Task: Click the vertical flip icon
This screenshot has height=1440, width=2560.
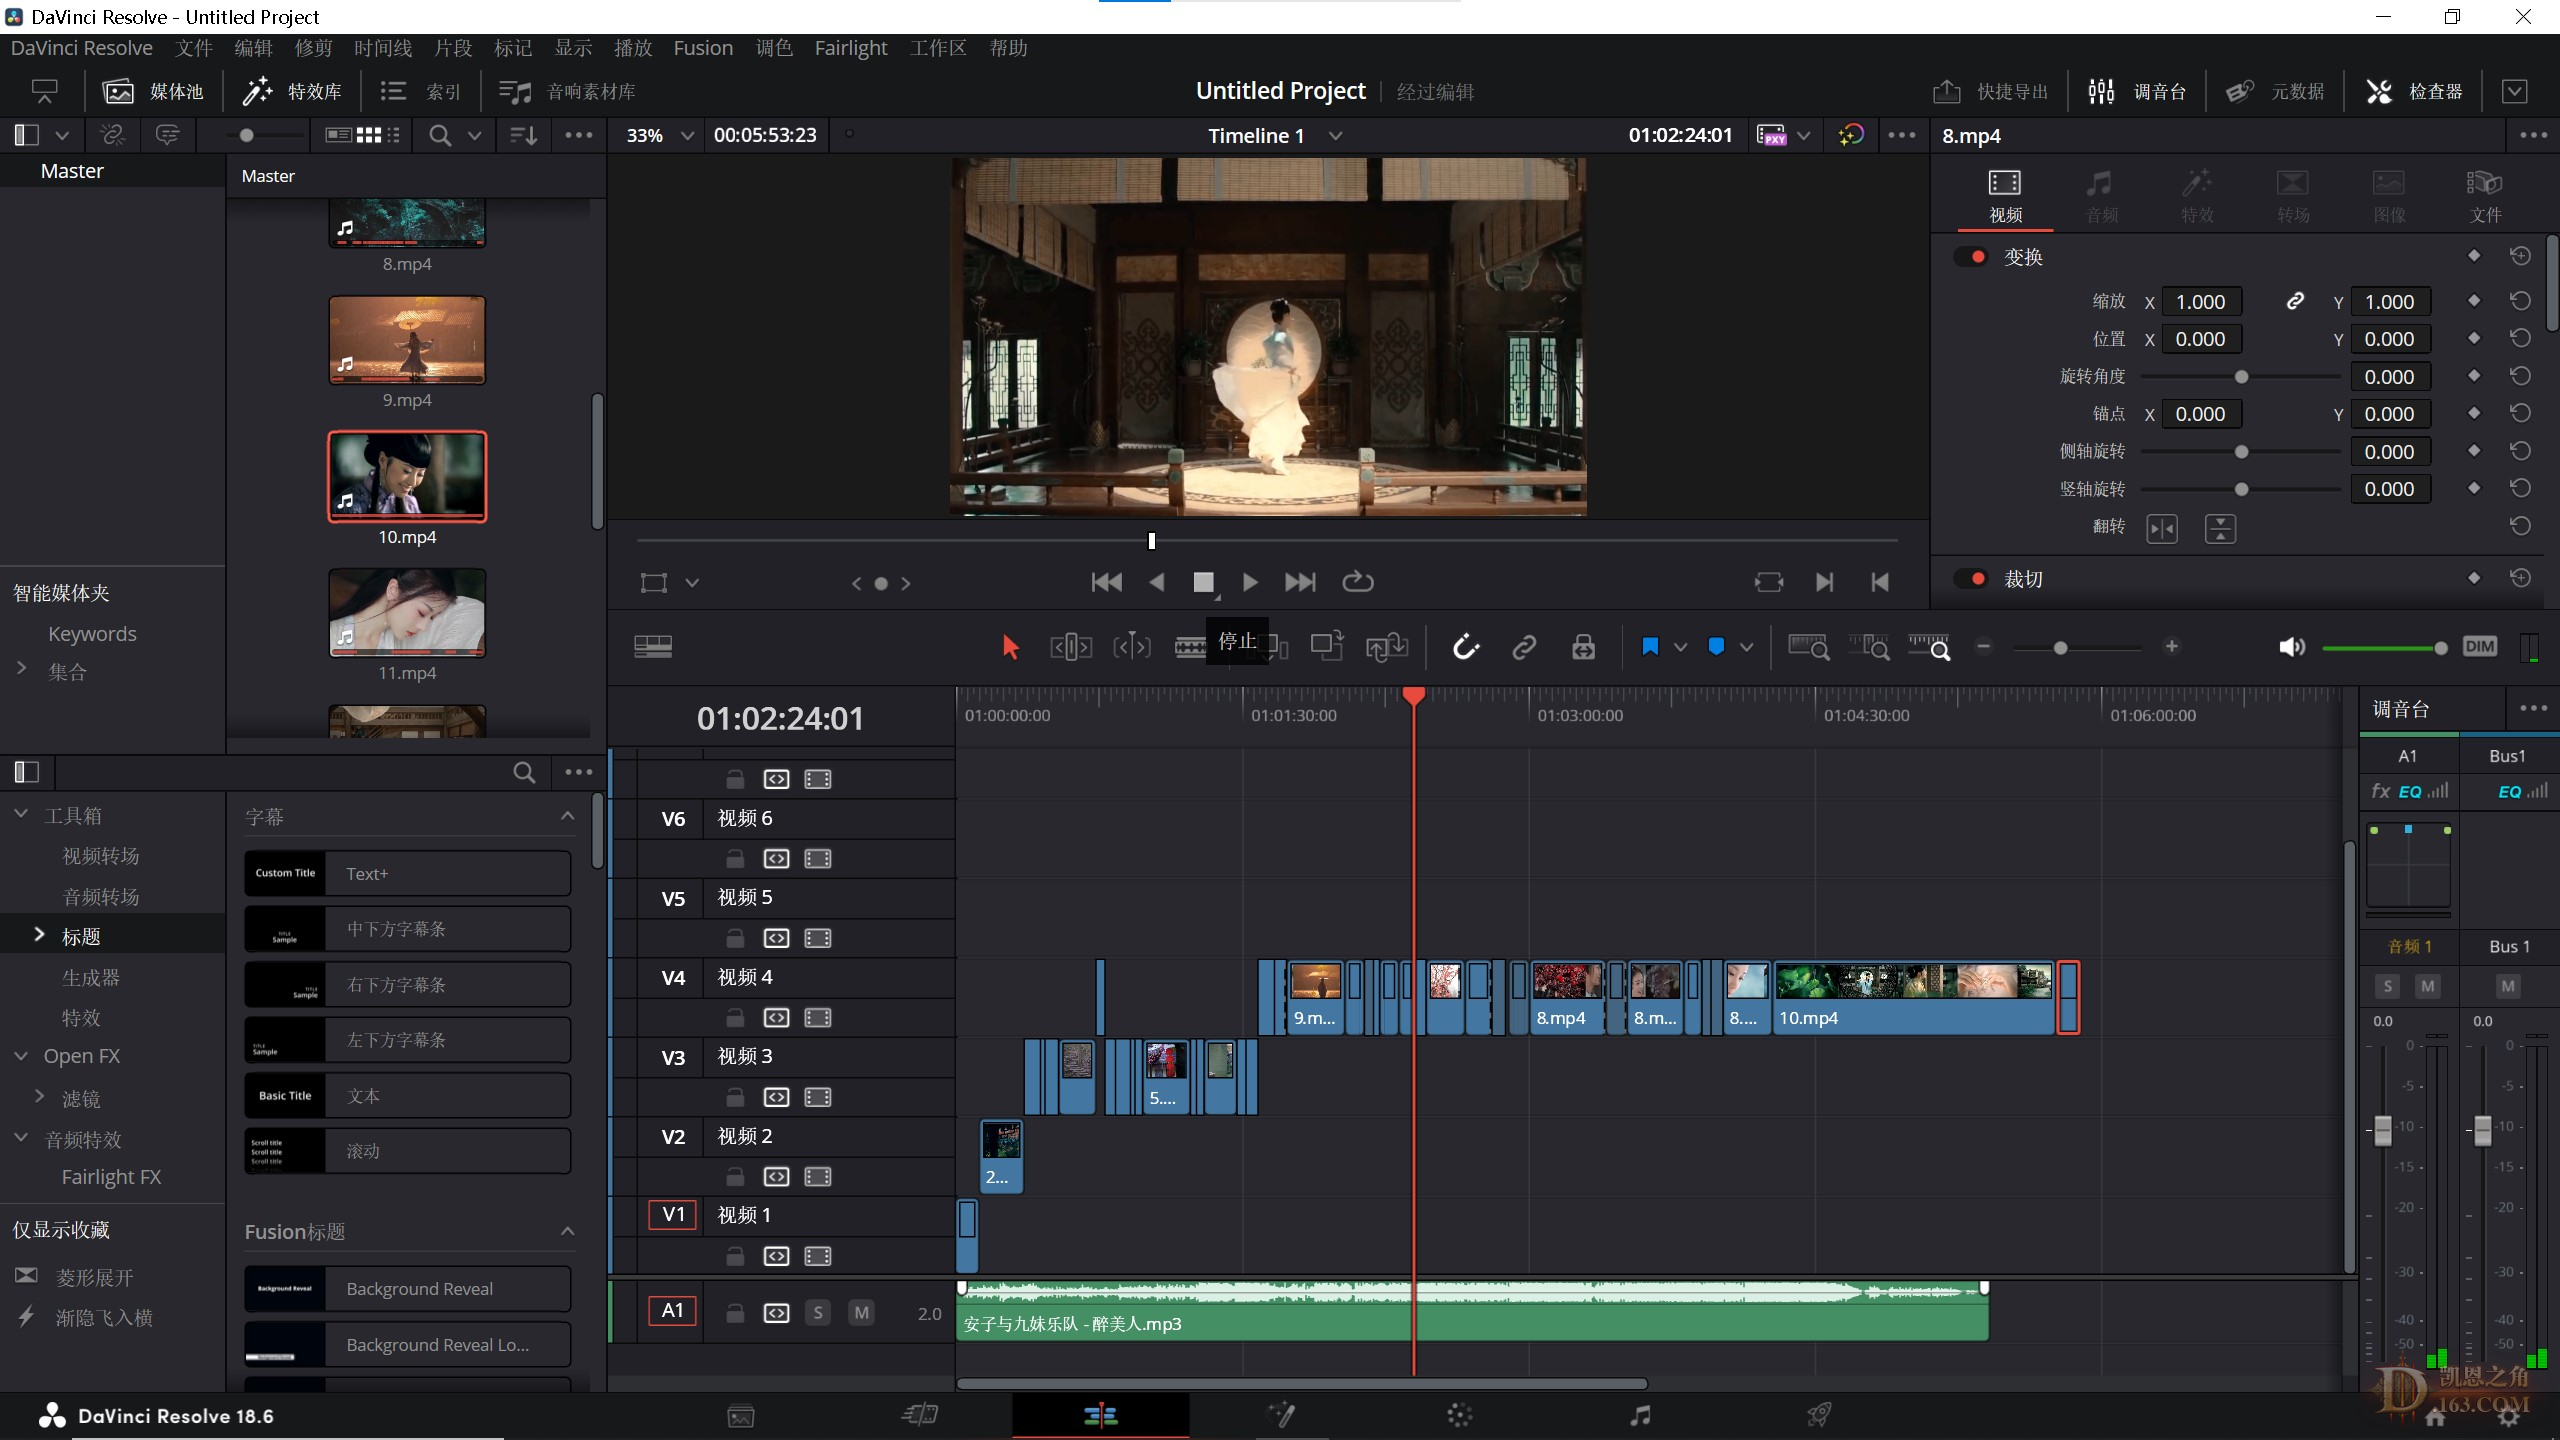Action: click(x=2220, y=528)
